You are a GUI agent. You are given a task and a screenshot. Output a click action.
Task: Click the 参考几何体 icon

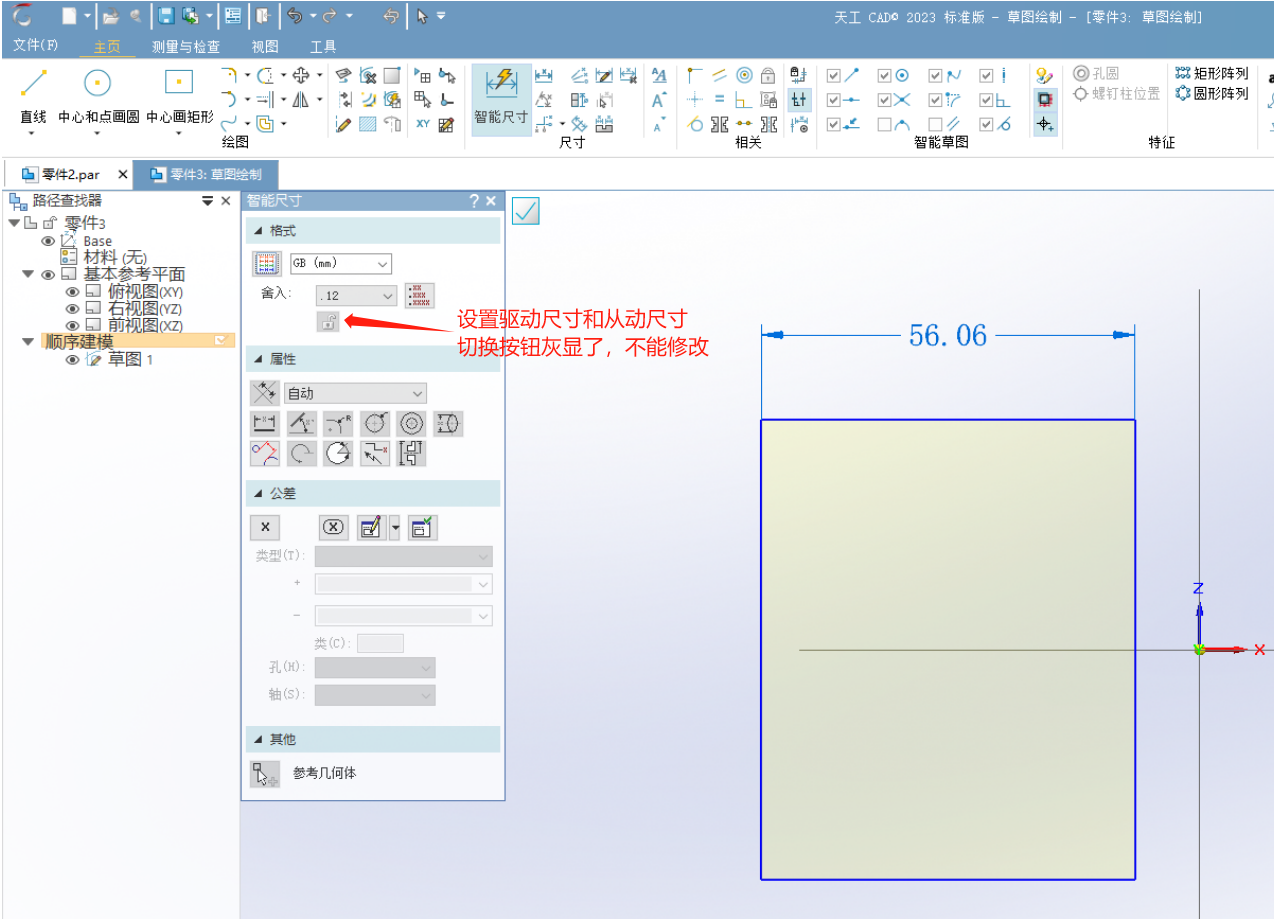click(x=265, y=774)
